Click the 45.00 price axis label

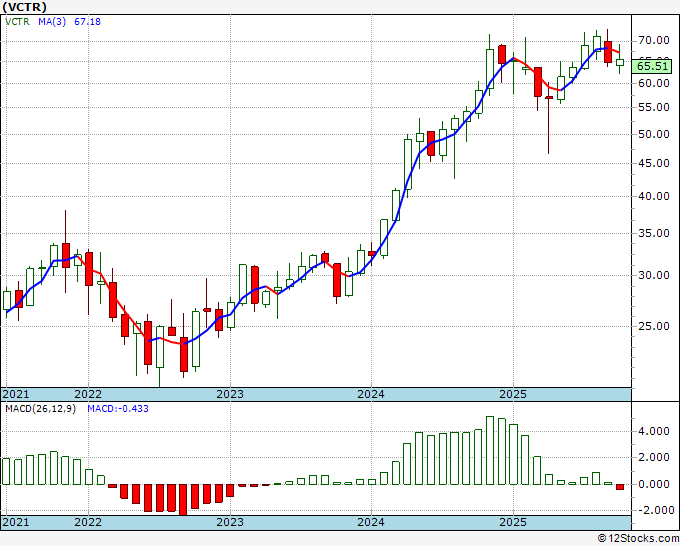pos(654,163)
